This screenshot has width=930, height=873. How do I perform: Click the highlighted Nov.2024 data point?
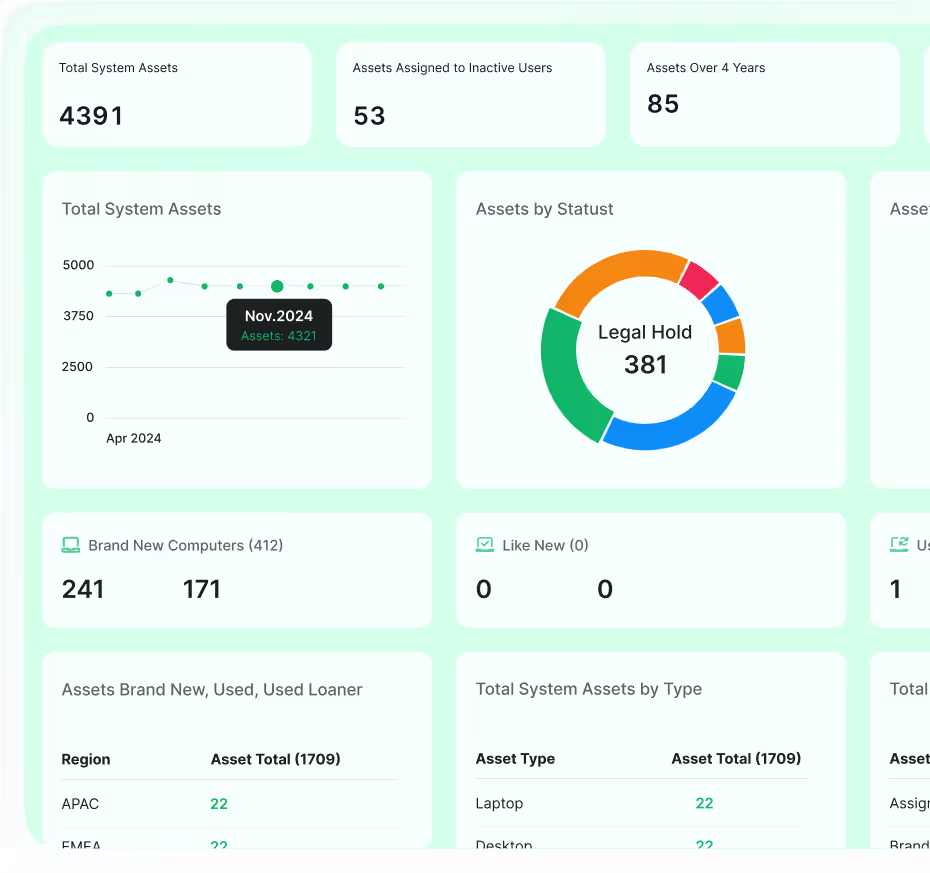click(x=277, y=286)
